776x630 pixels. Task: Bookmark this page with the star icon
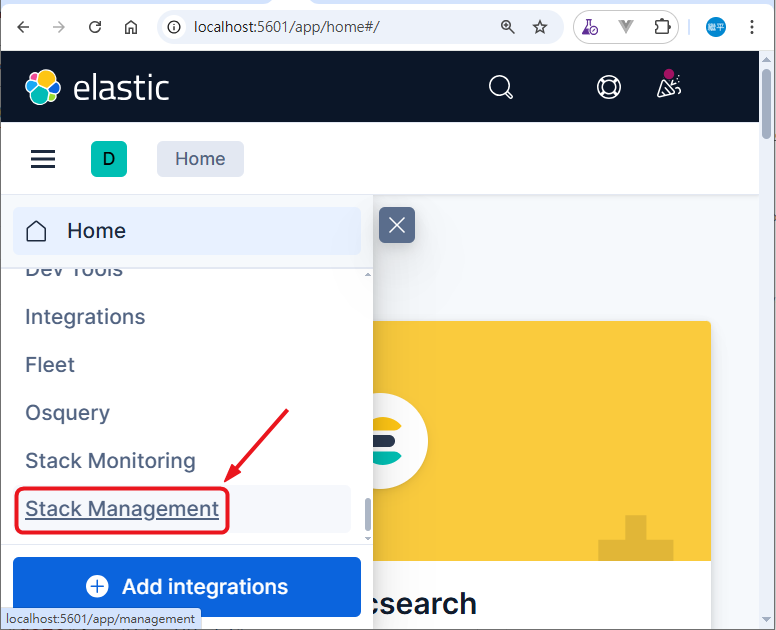[540, 27]
